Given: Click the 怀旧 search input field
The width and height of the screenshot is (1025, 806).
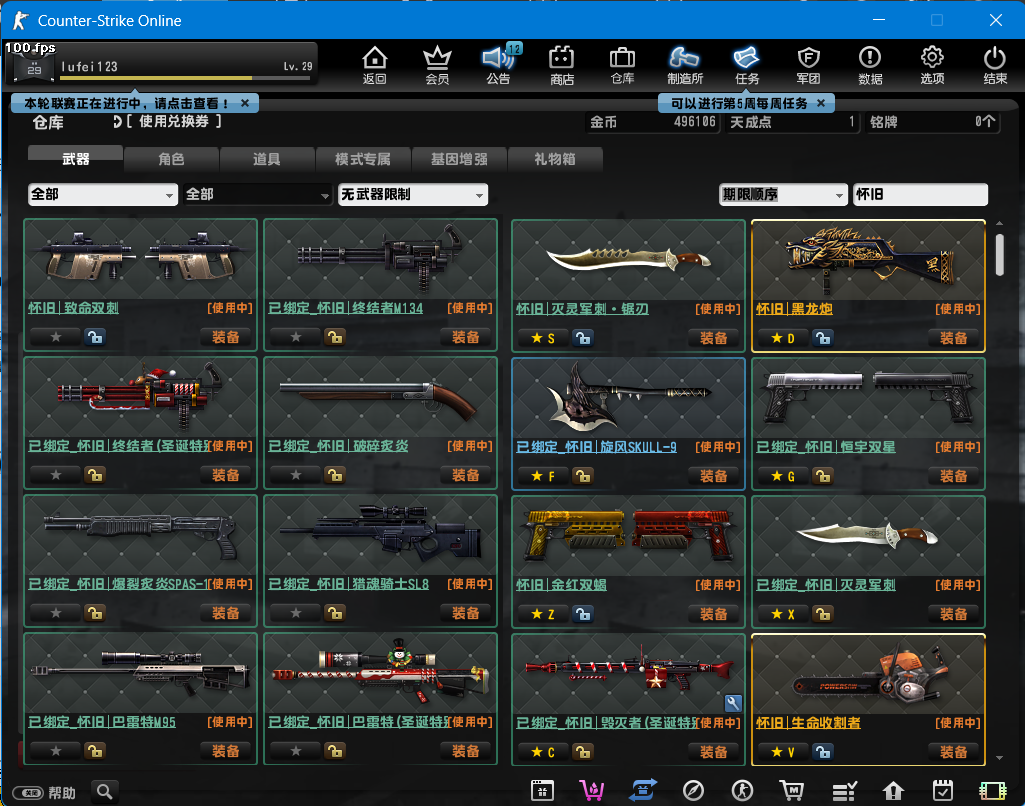Looking at the screenshot, I should 920,194.
